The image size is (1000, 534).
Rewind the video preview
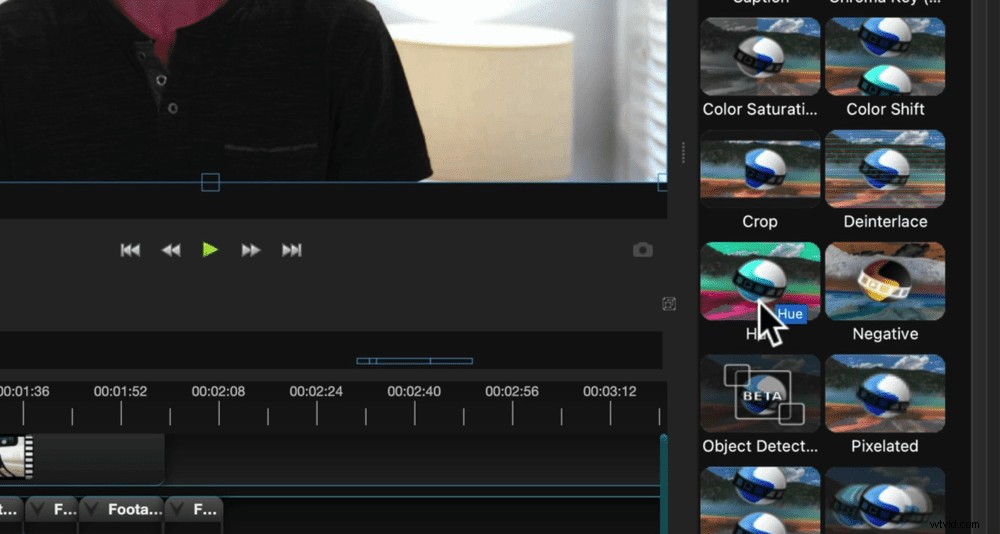(170, 250)
